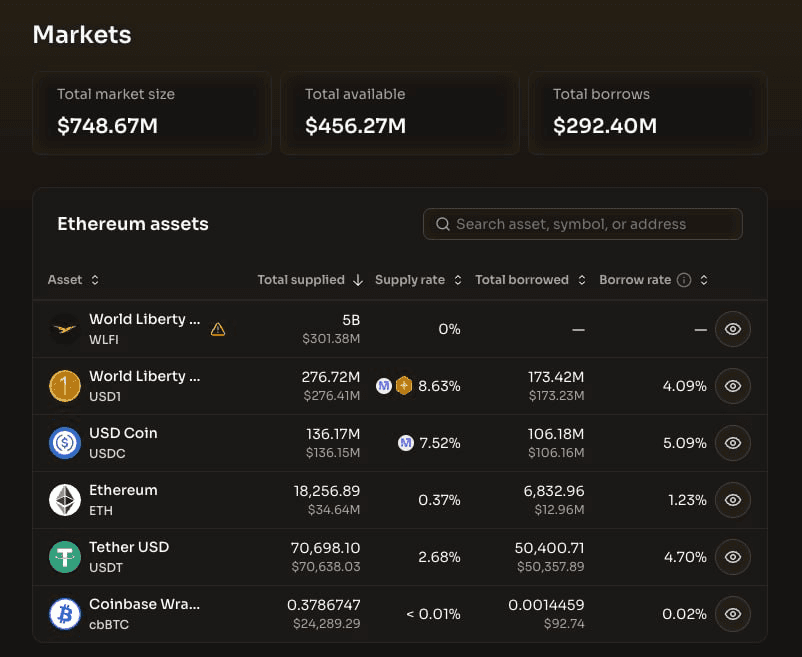Screen dimensions: 802x657
Task: Click the Borrow rate info icon
Action: coord(684,280)
